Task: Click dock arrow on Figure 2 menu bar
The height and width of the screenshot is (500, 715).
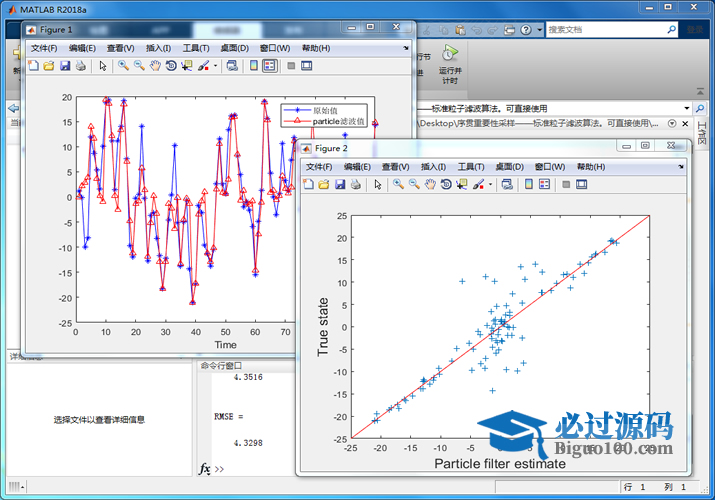Action: (x=681, y=167)
